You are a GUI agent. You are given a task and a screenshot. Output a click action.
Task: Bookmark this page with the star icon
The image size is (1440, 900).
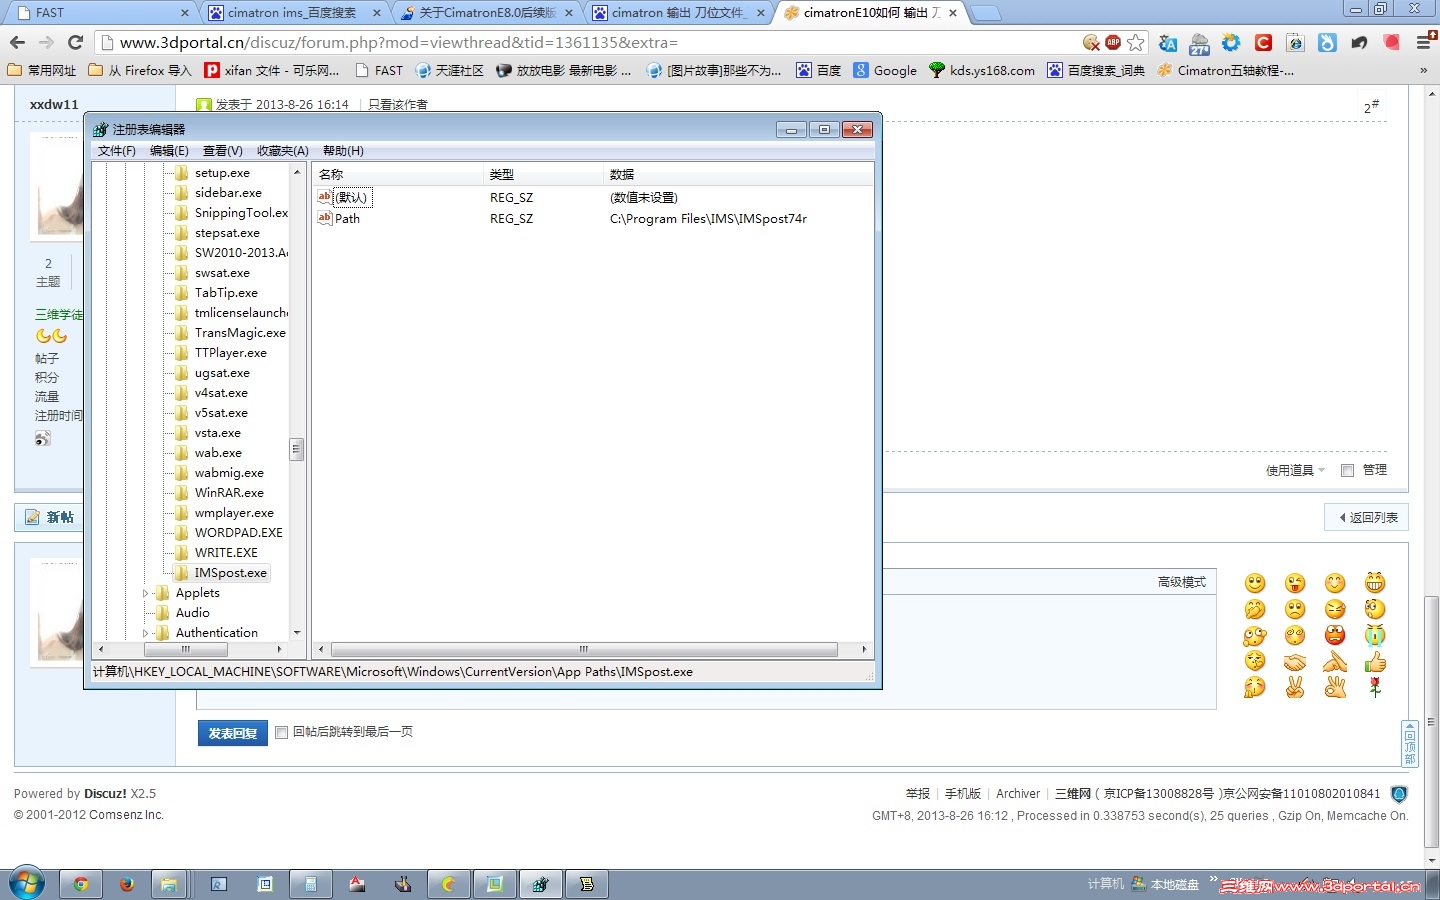coord(1136,42)
